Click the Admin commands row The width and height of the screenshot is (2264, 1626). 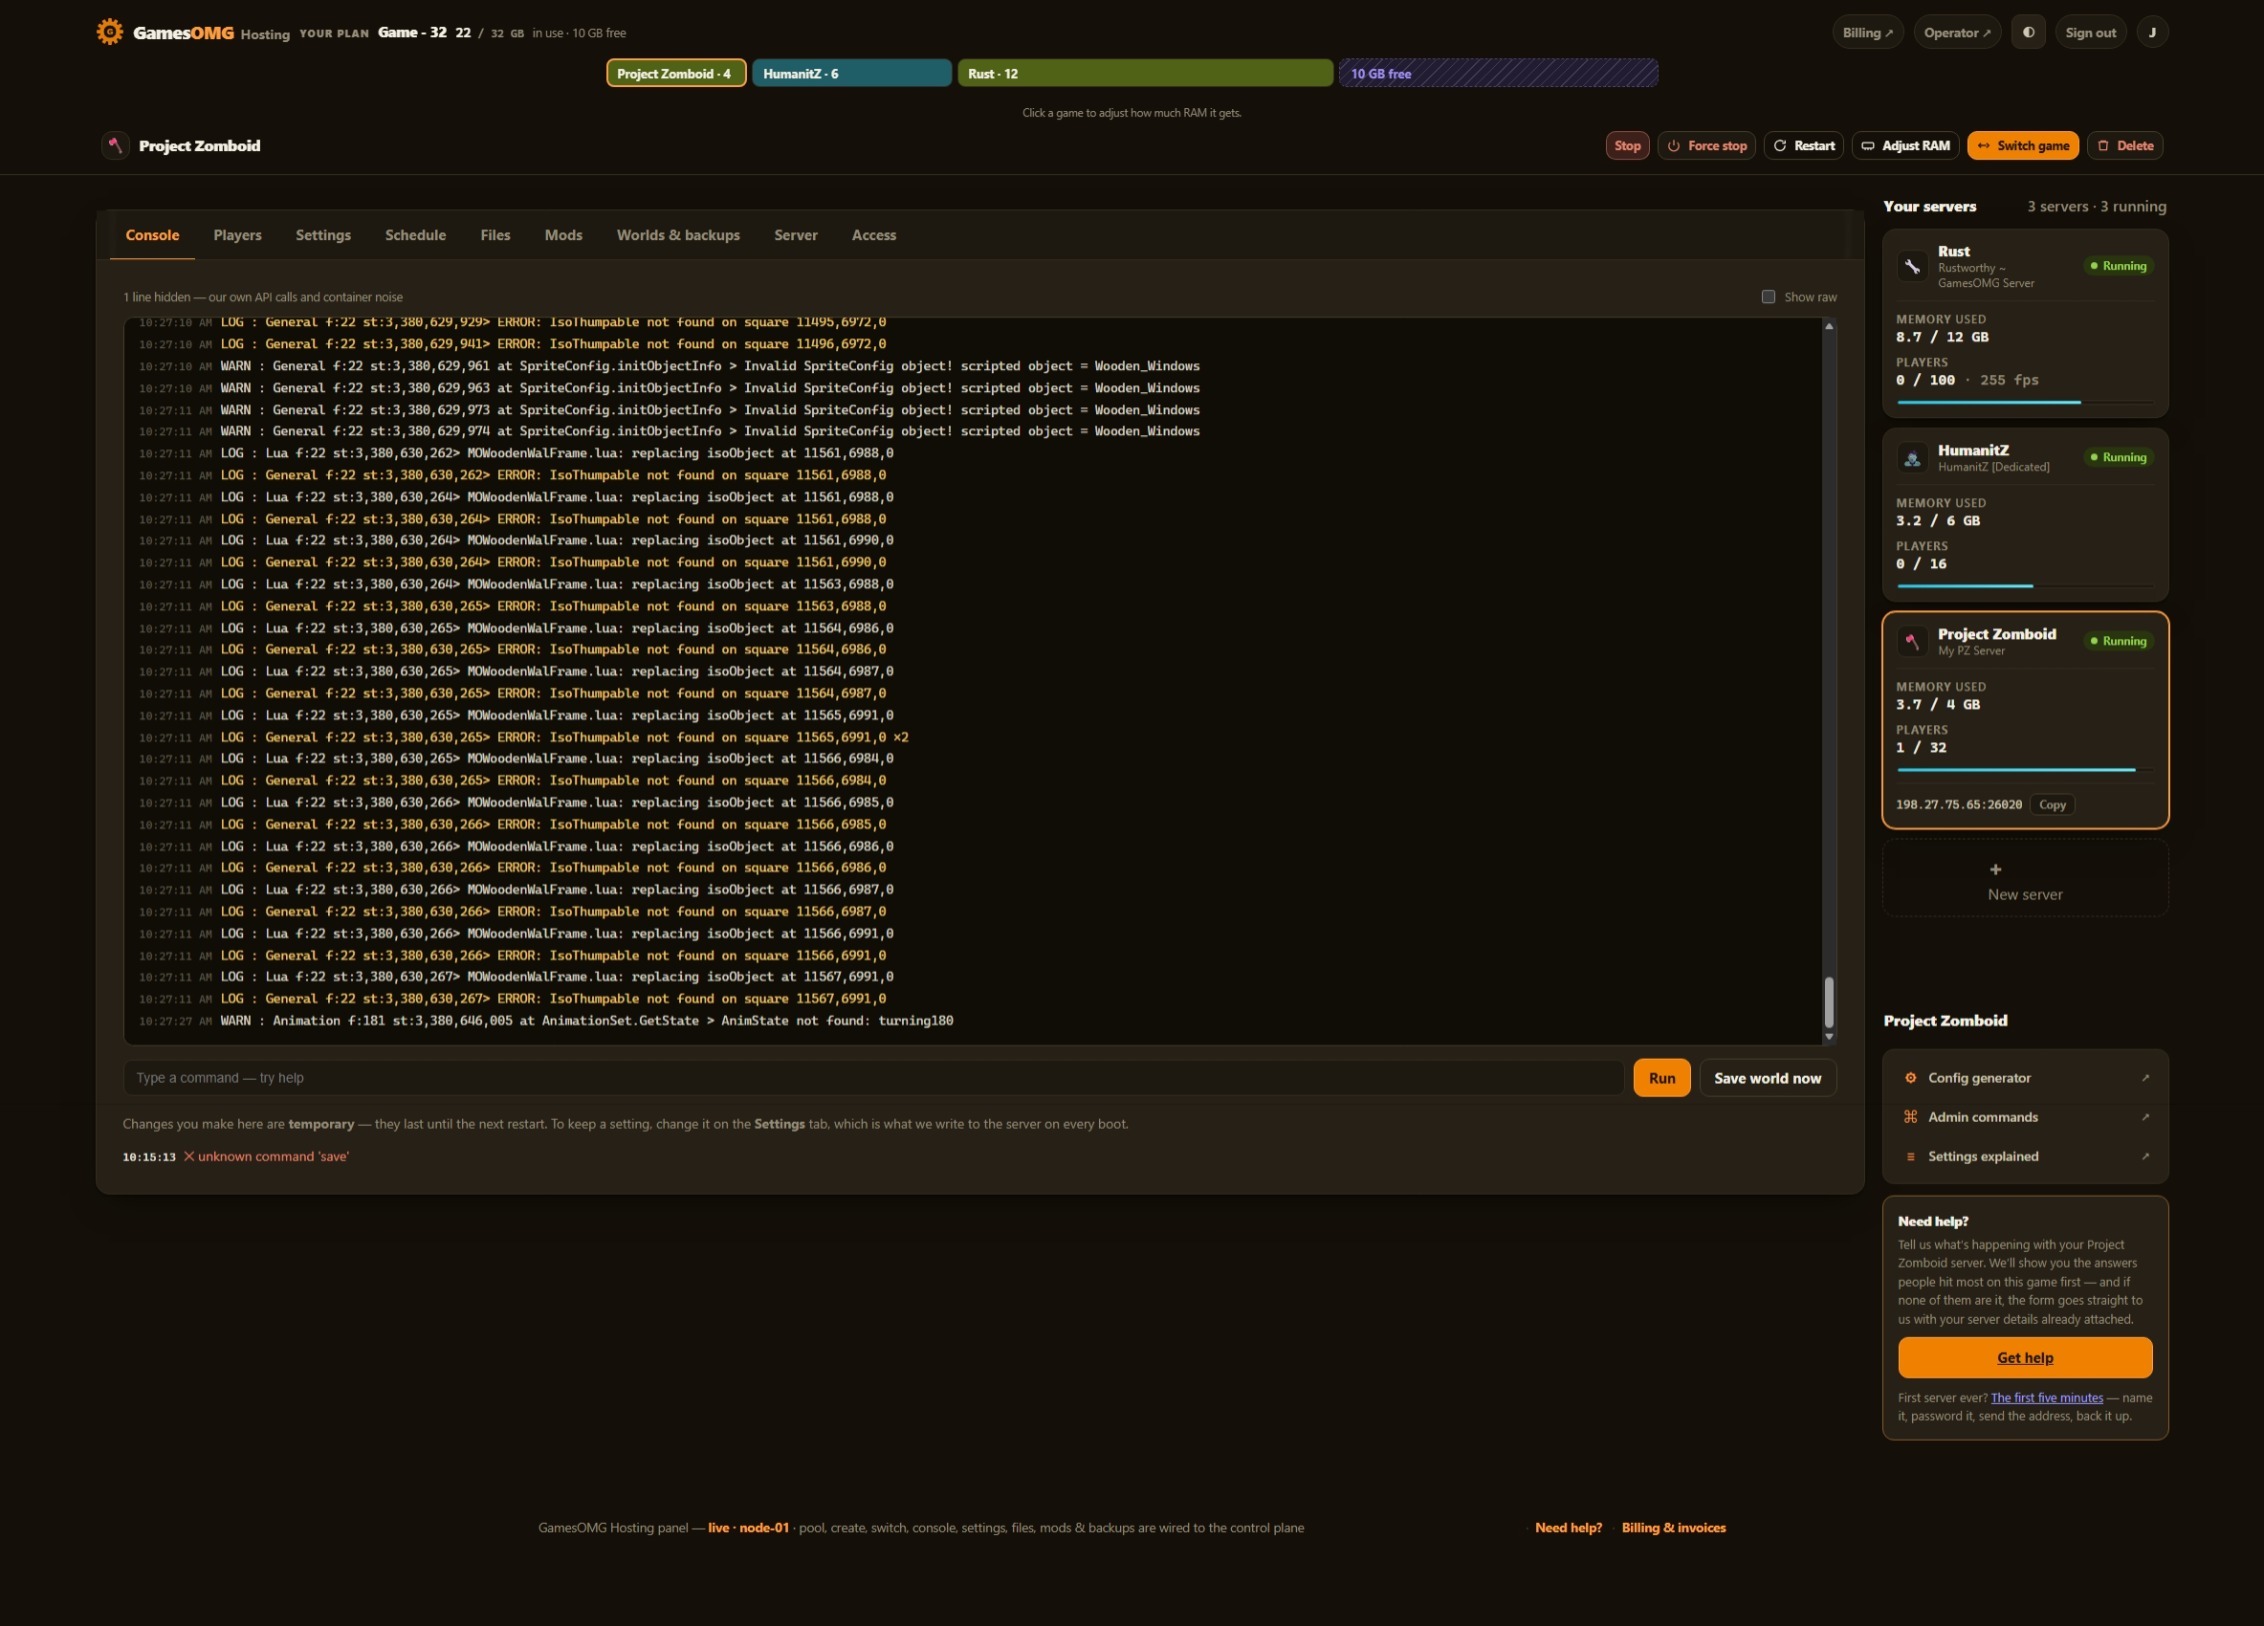tap(2025, 1117)
